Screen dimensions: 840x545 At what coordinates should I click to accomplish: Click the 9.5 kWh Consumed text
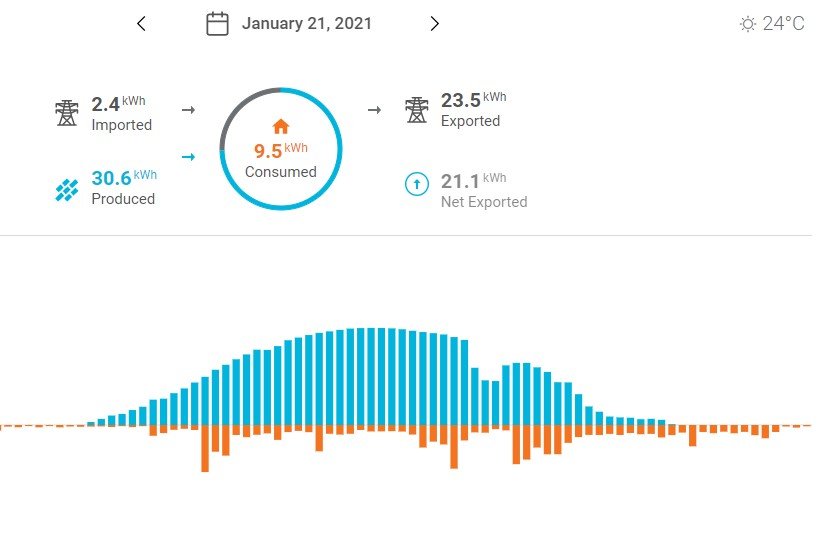point(281,160)
